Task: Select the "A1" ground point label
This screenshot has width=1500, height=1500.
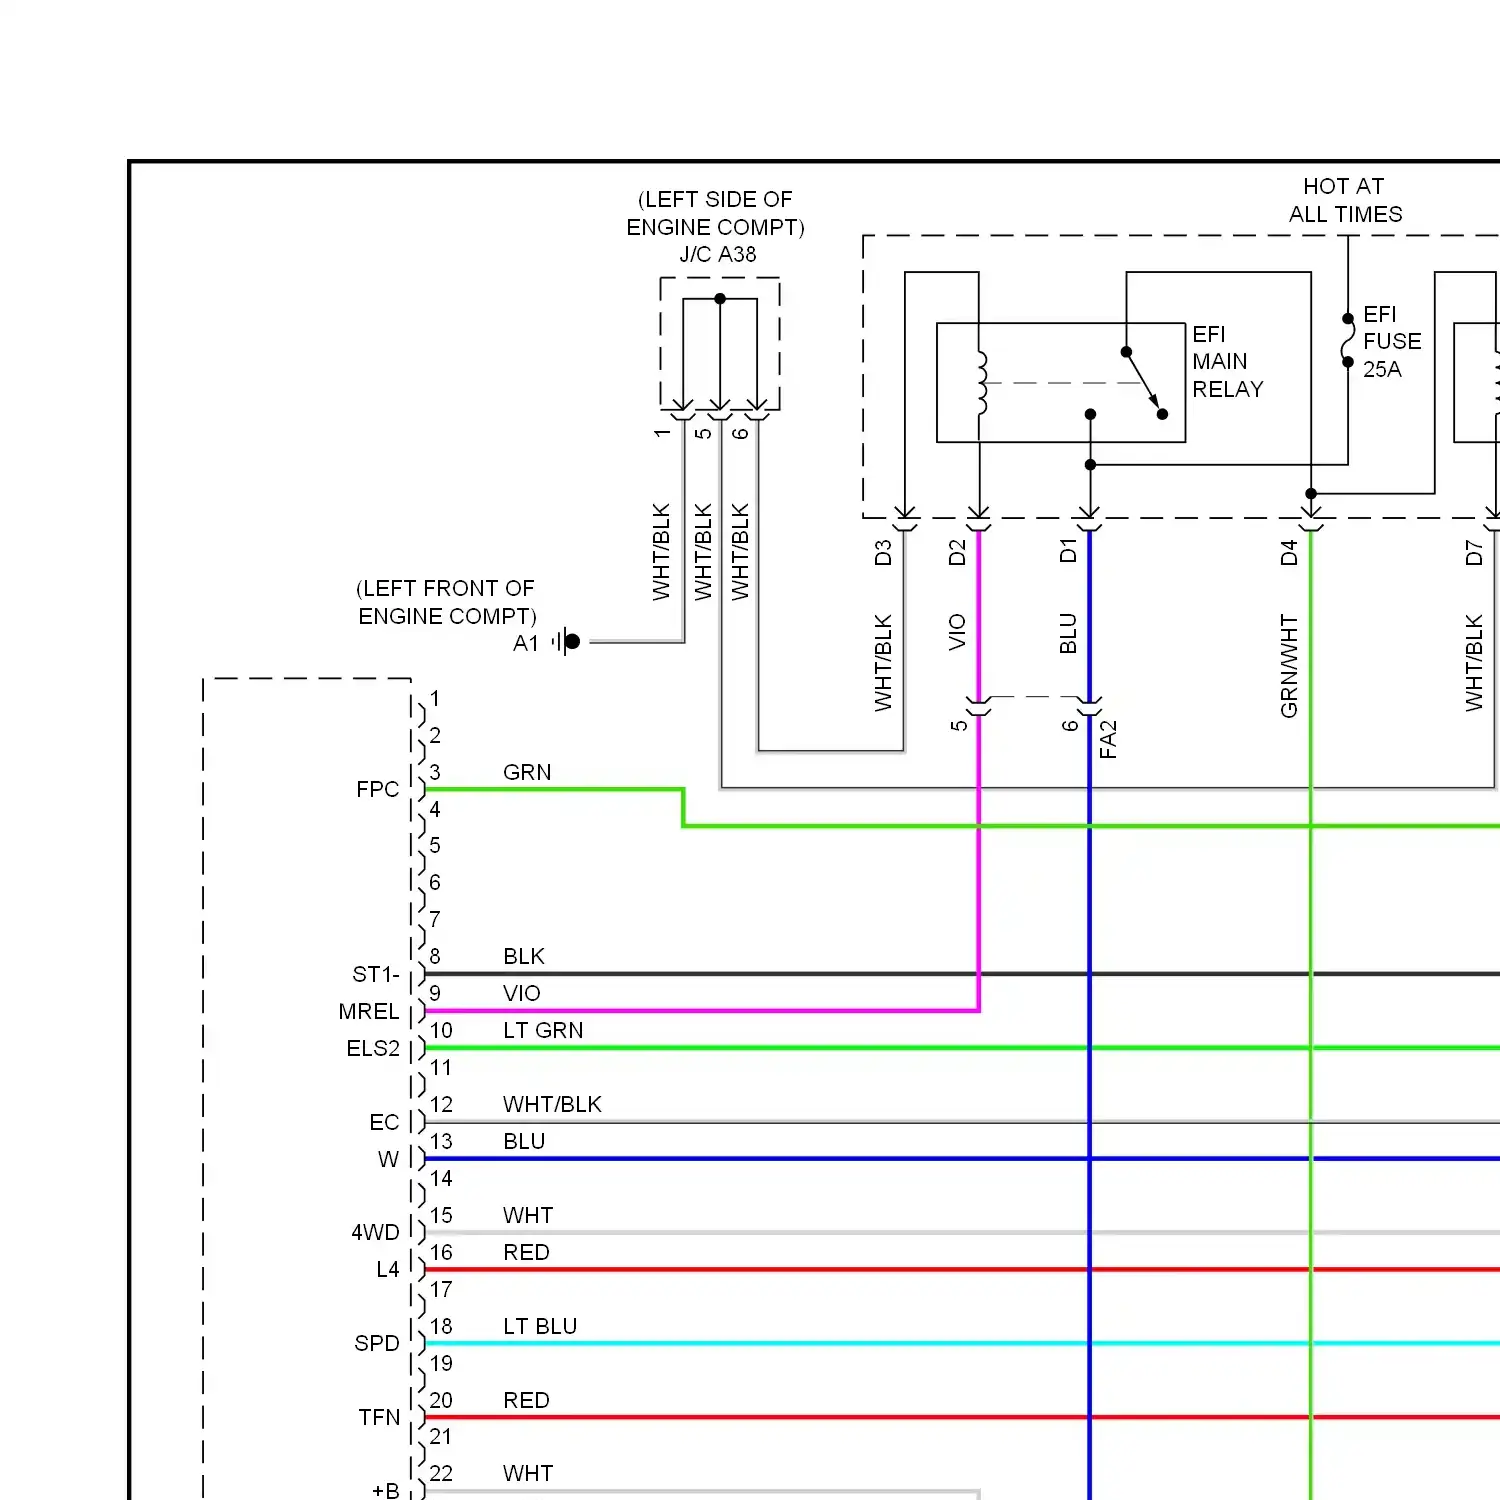Action: tap(526, 643)
